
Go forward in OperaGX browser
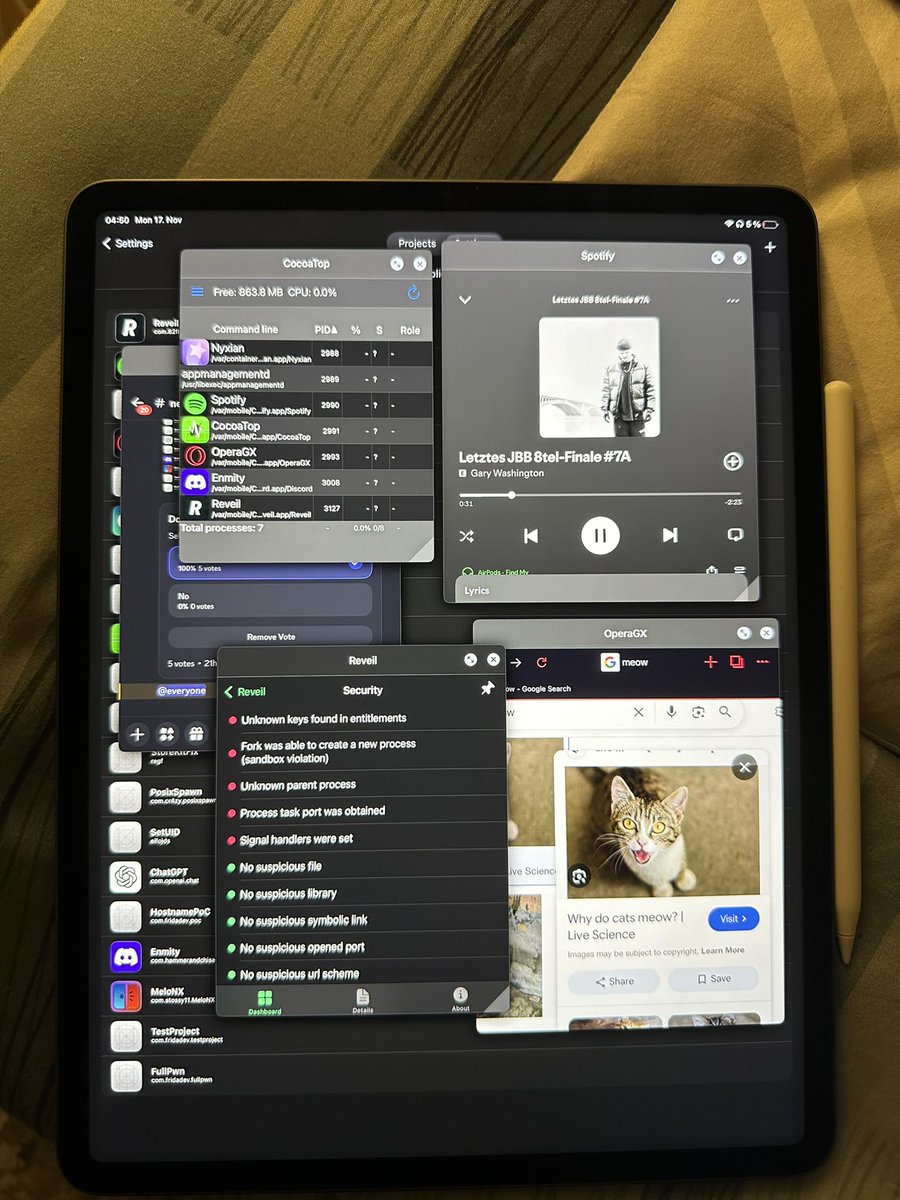tap(515, 662)
